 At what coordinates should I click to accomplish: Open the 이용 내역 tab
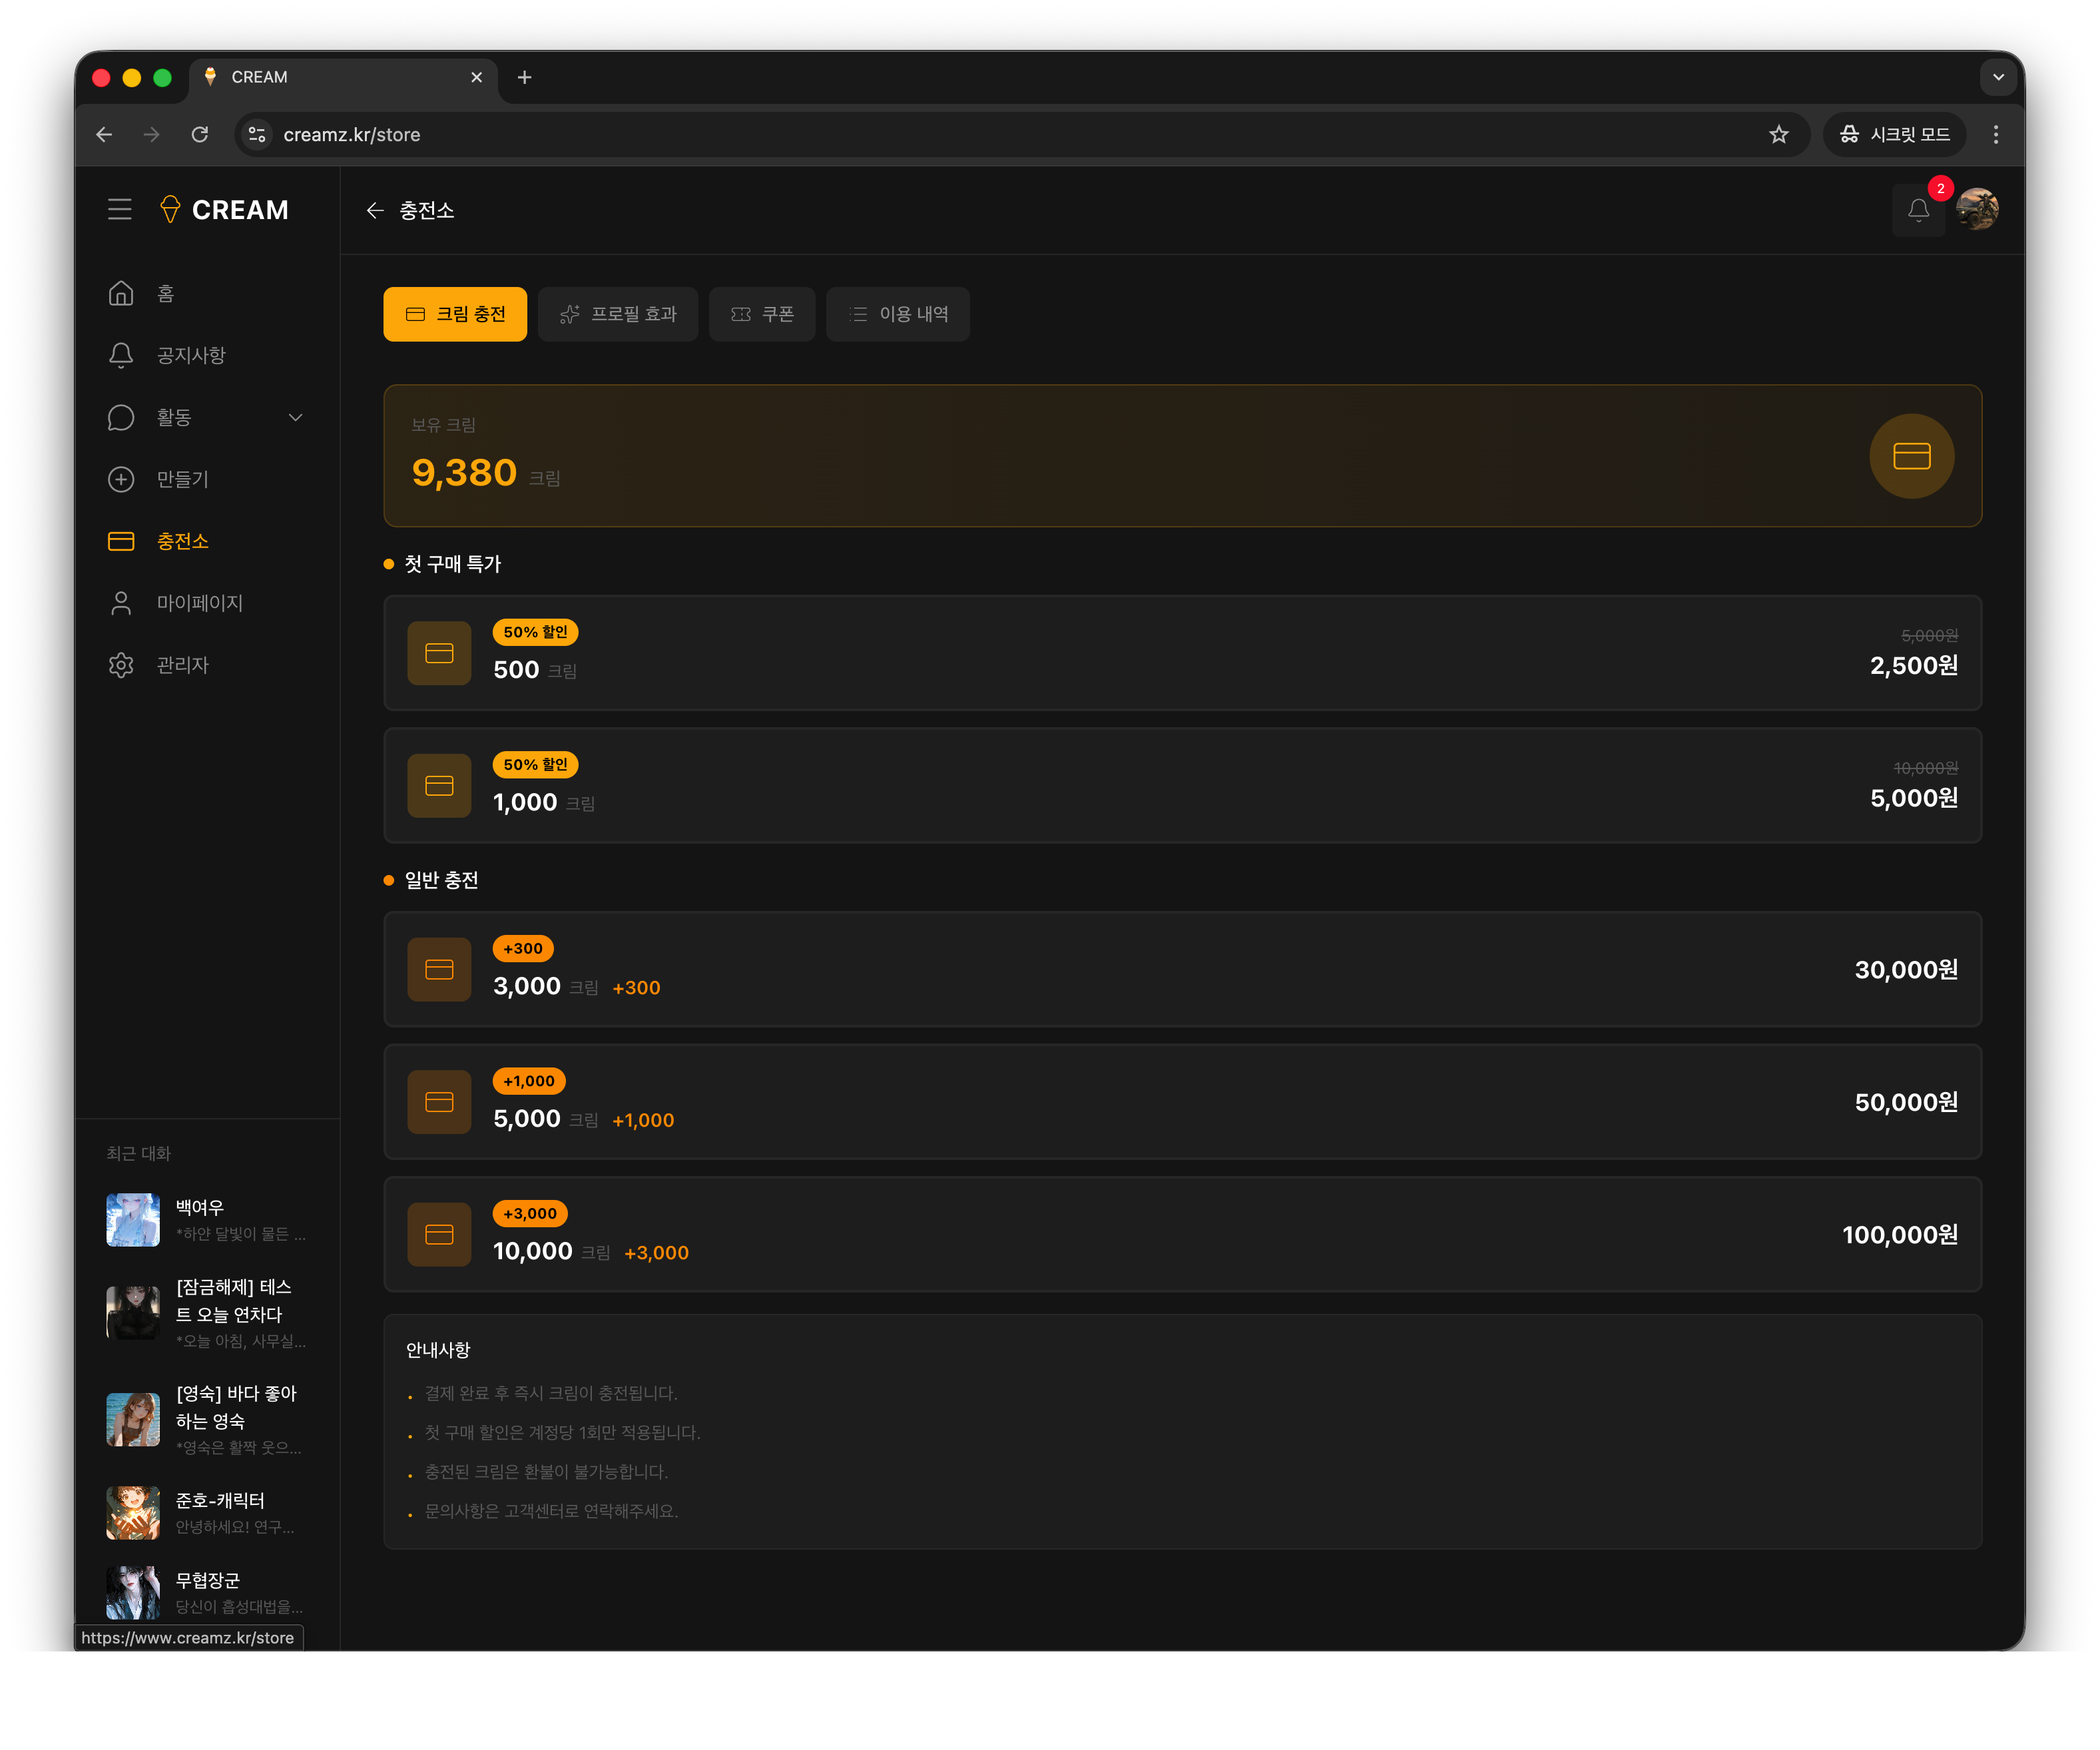(x=897, y=314)
